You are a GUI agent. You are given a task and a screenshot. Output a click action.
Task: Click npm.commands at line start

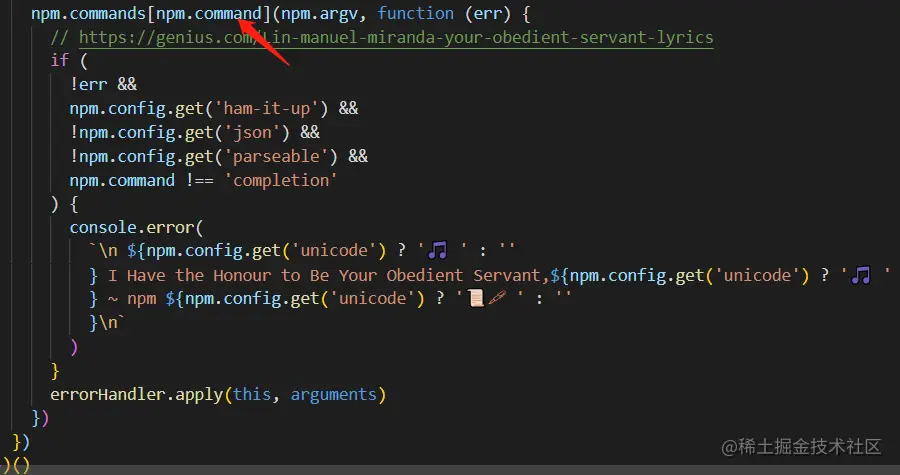tap(88, 14)
